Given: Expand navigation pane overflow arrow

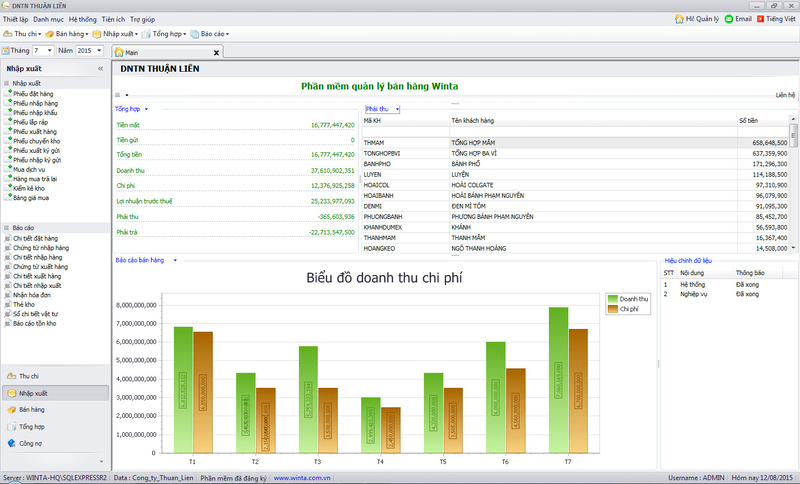Looking at the screenshot, I should coord(101,462).
